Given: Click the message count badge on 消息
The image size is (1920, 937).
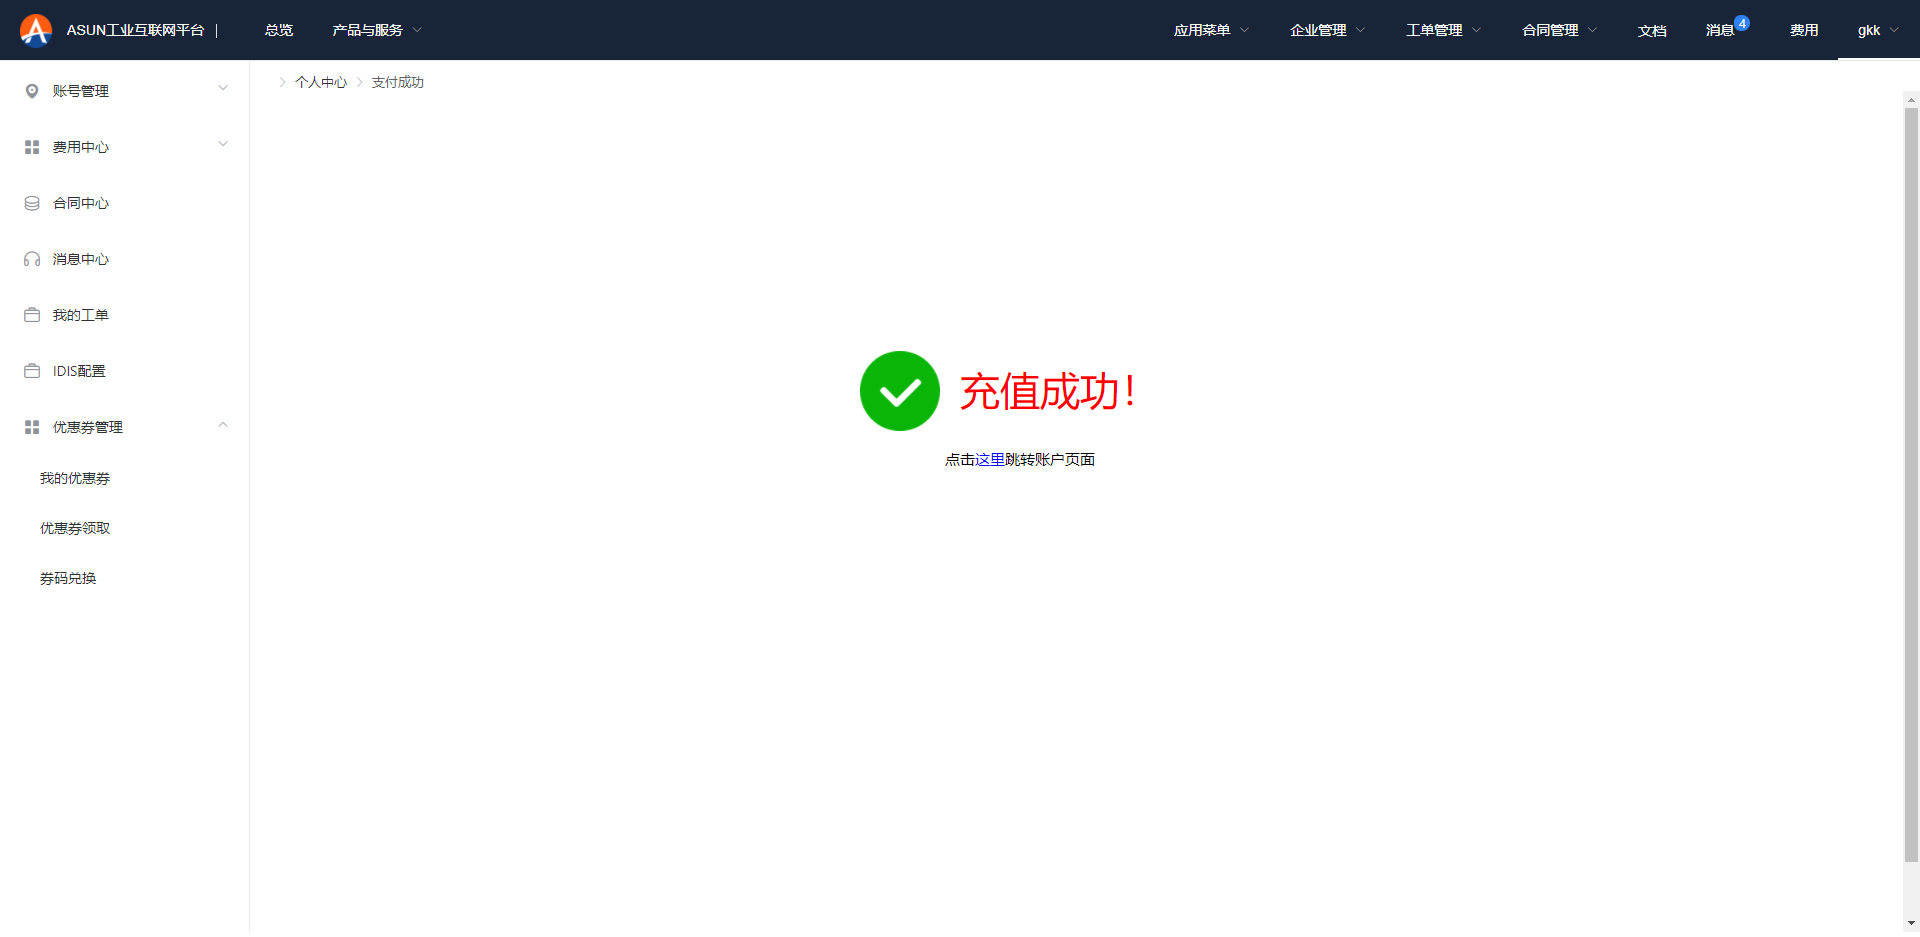Looking at the screenshot, I should 1742,23.
